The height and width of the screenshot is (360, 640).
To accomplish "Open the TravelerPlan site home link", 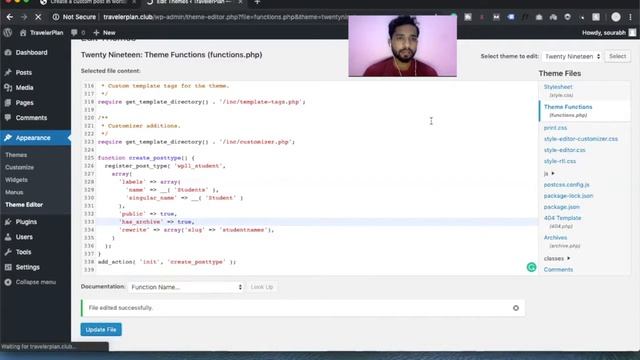I will 42,33.
